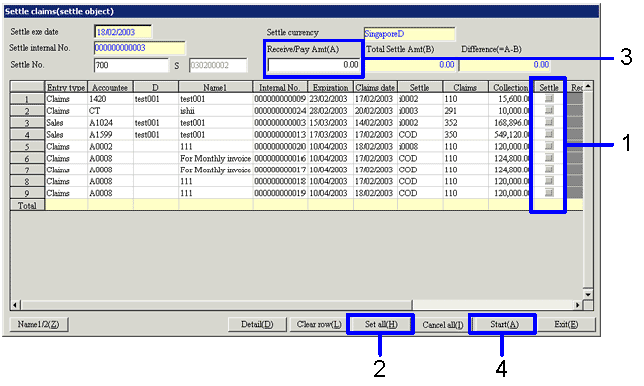Tick the Settle checkbox in row 3
This screenshot has height=386, width=644.
point(549,122)
